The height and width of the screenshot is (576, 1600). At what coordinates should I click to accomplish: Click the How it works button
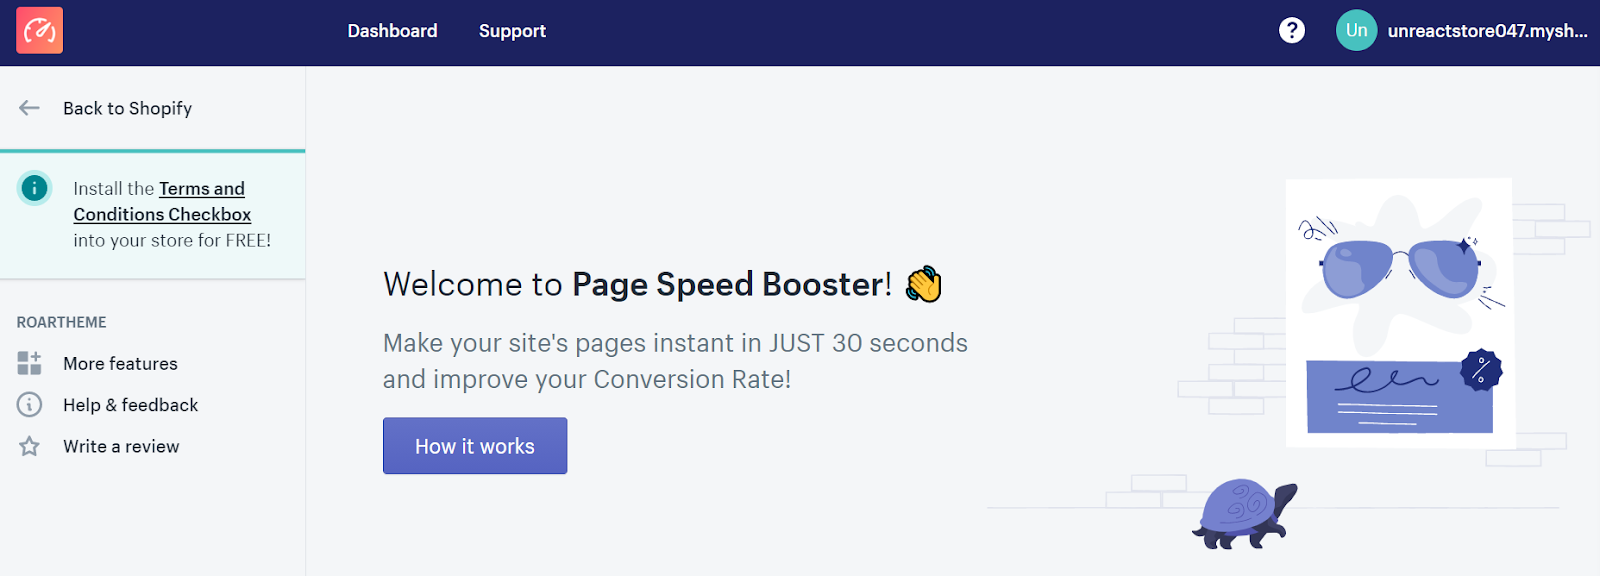click(x=475, y=446)
